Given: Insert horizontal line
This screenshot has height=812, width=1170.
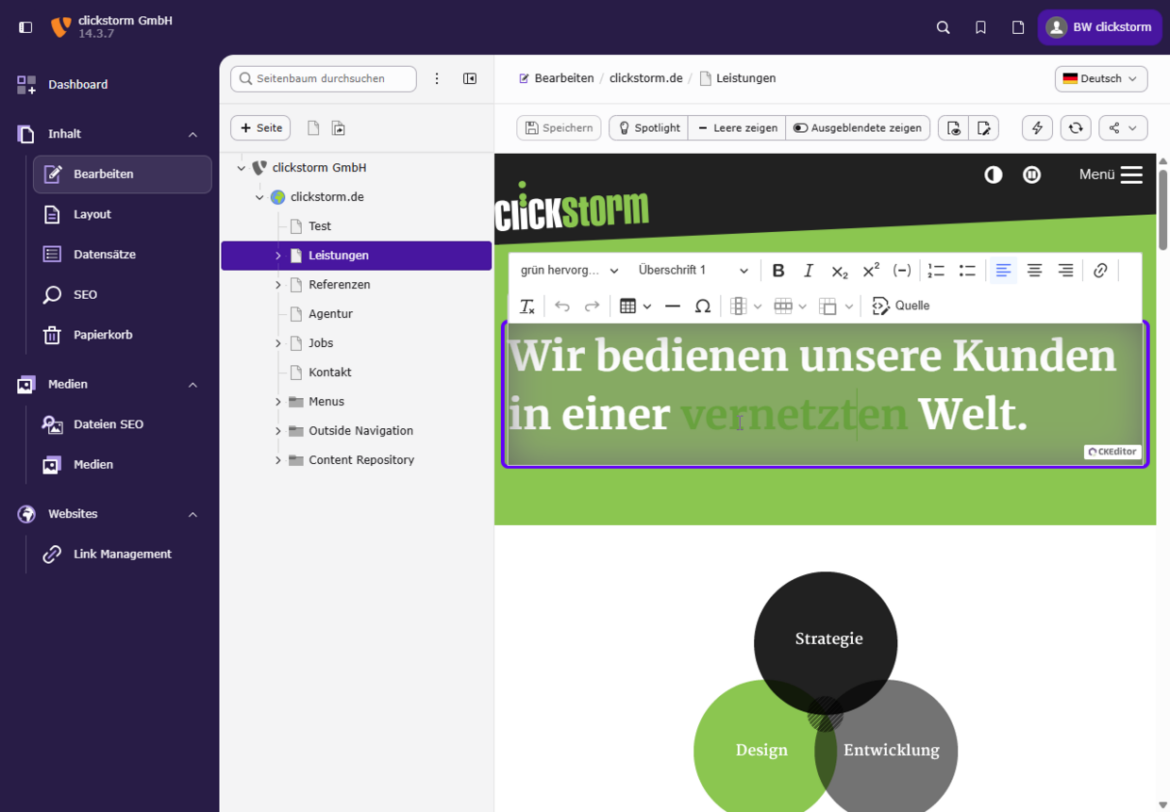Looking at the screenshot, I should click(672, 306).
